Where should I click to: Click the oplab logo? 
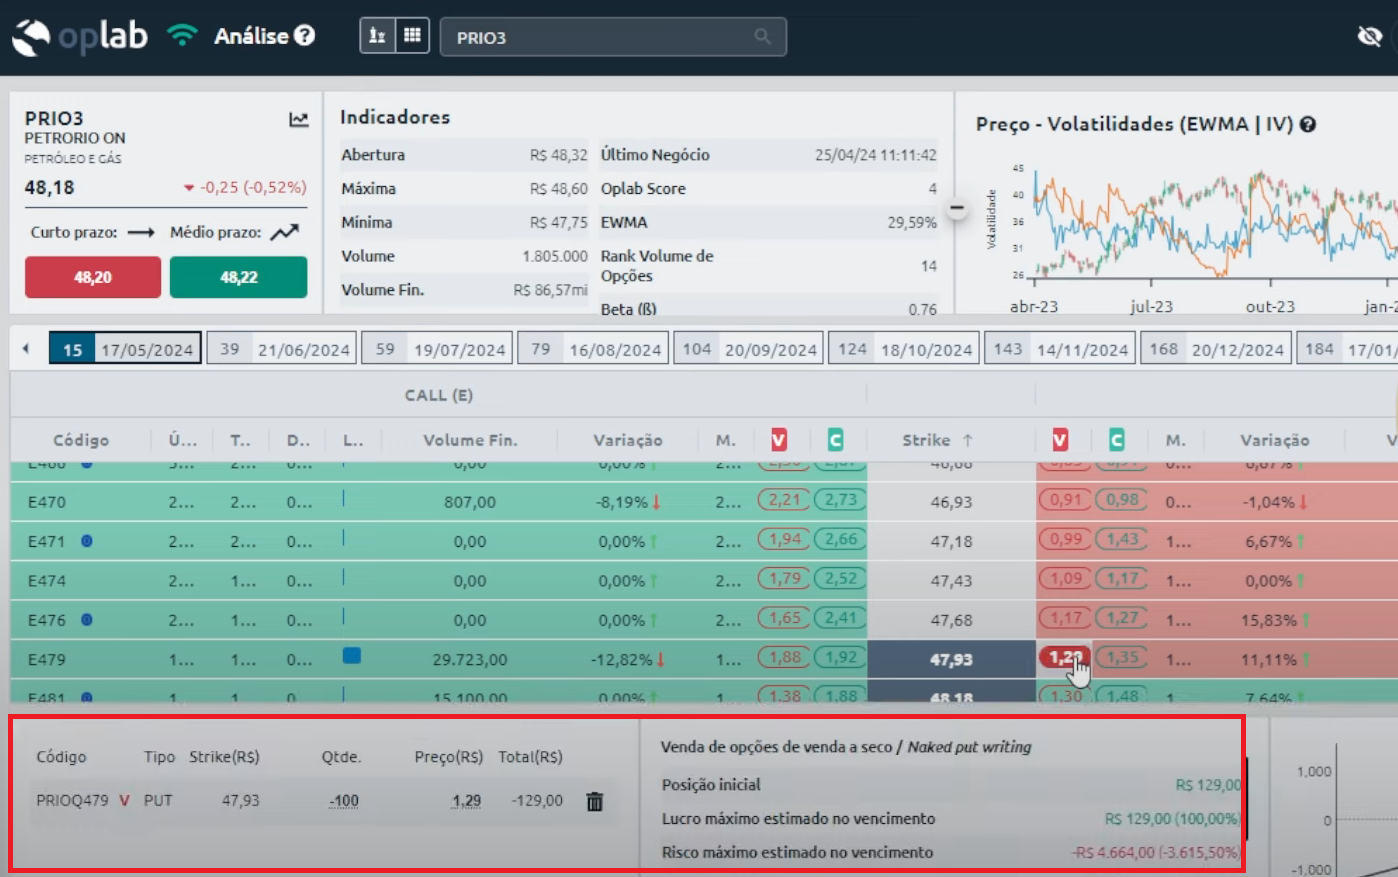80,37
